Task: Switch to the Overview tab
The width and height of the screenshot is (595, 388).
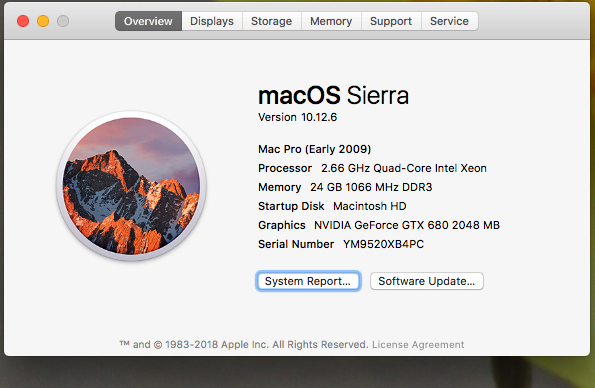Action: pyautogui.click(x=148, y=21)
